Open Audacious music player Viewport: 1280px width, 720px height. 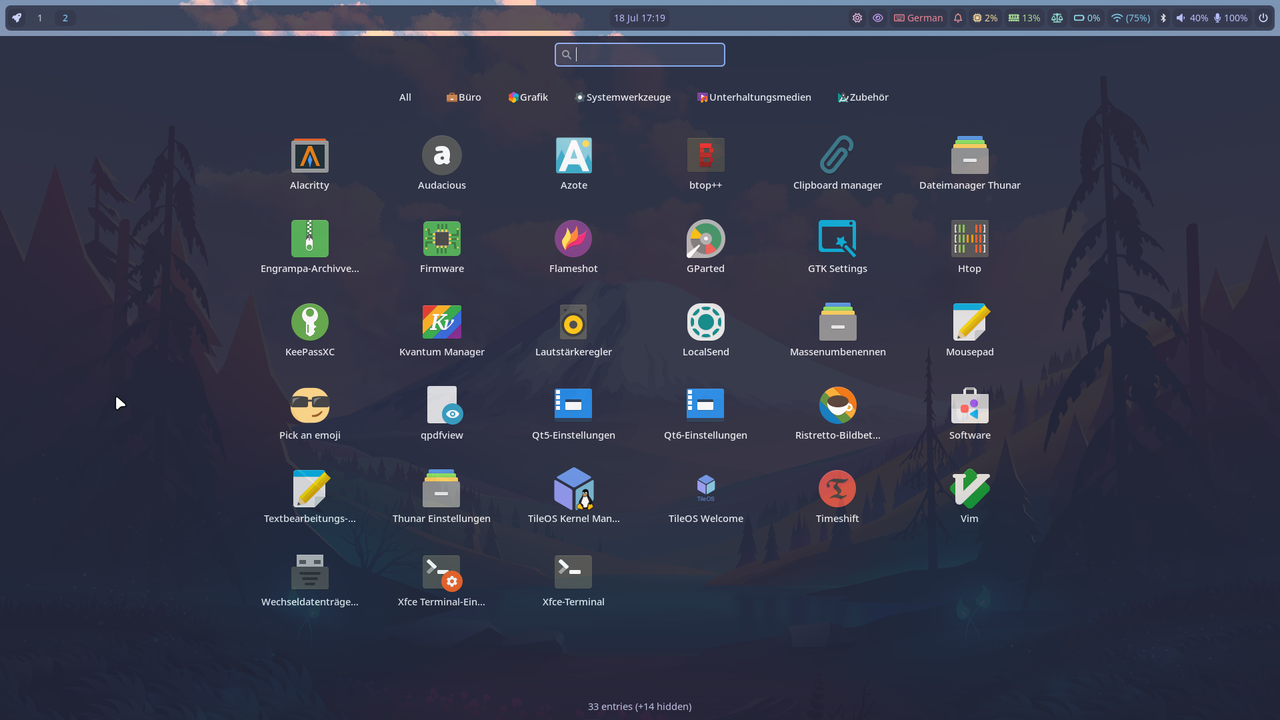[x=442, y=163]
